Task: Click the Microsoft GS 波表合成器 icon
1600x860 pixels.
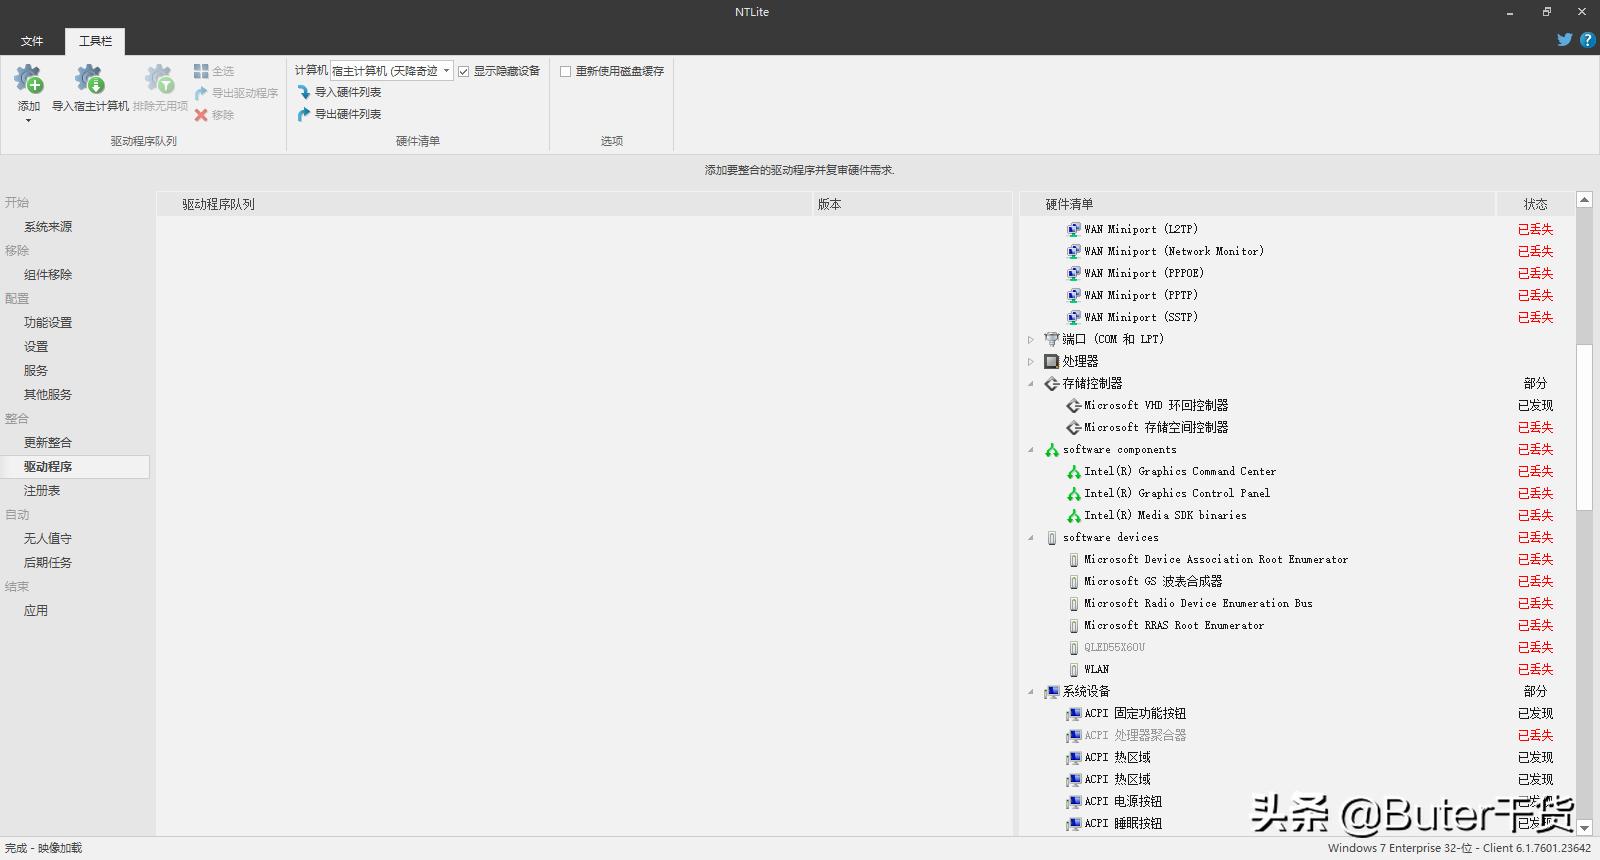Action: tap(1074, 581)
